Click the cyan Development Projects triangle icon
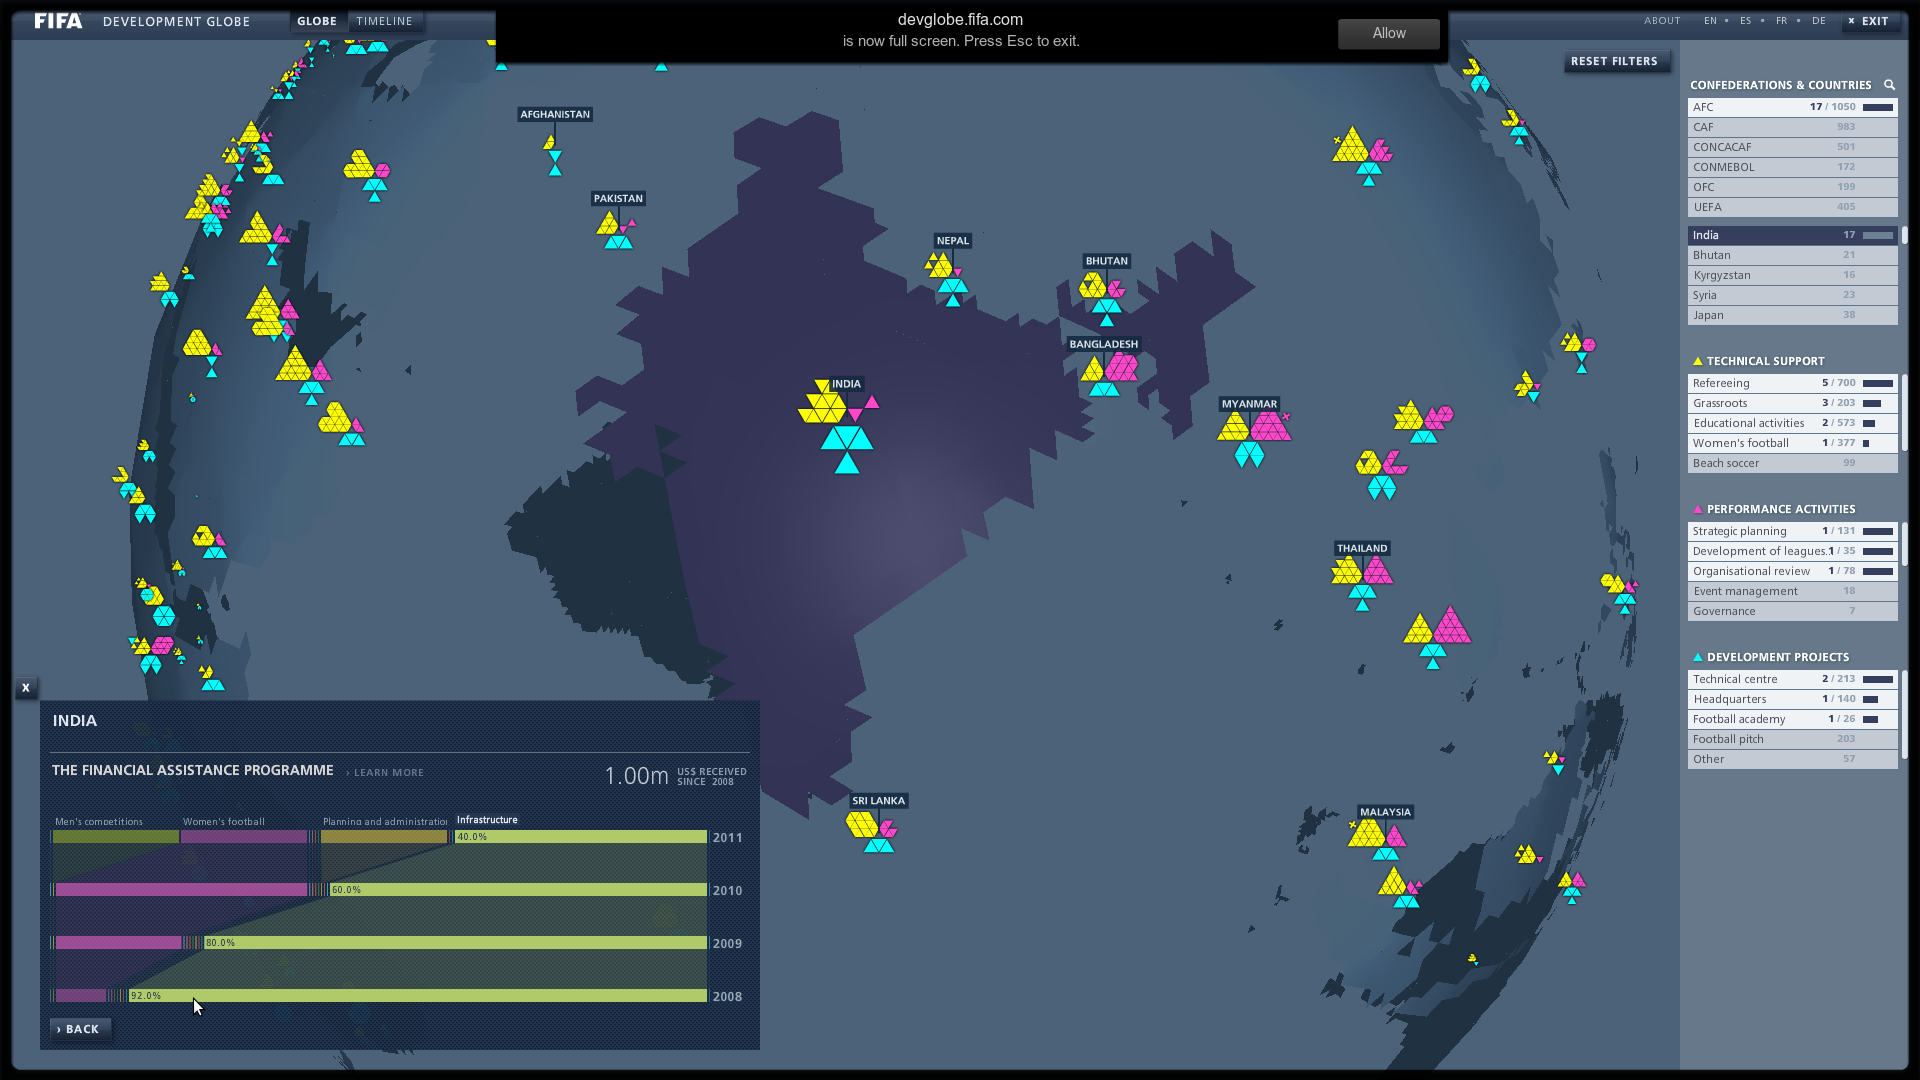 tap(1697, 657)
